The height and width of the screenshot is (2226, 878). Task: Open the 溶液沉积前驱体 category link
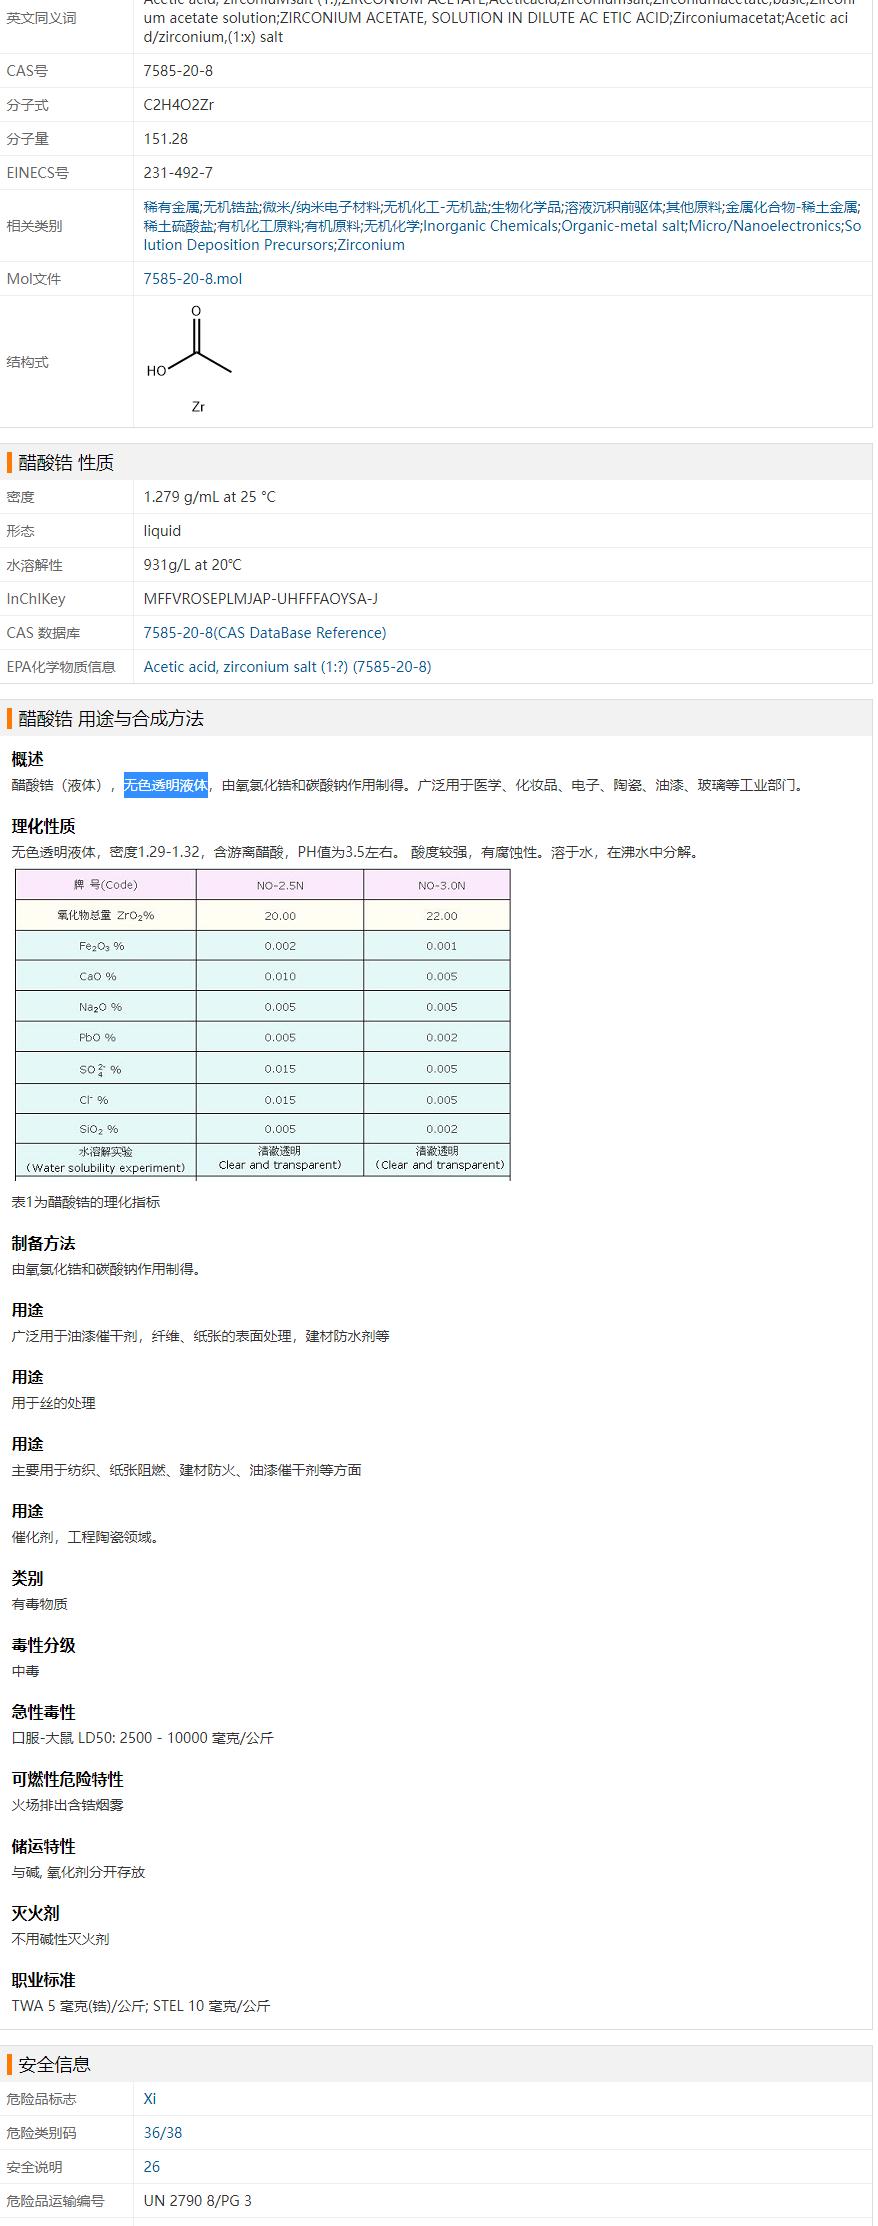(x=613, y=207)
